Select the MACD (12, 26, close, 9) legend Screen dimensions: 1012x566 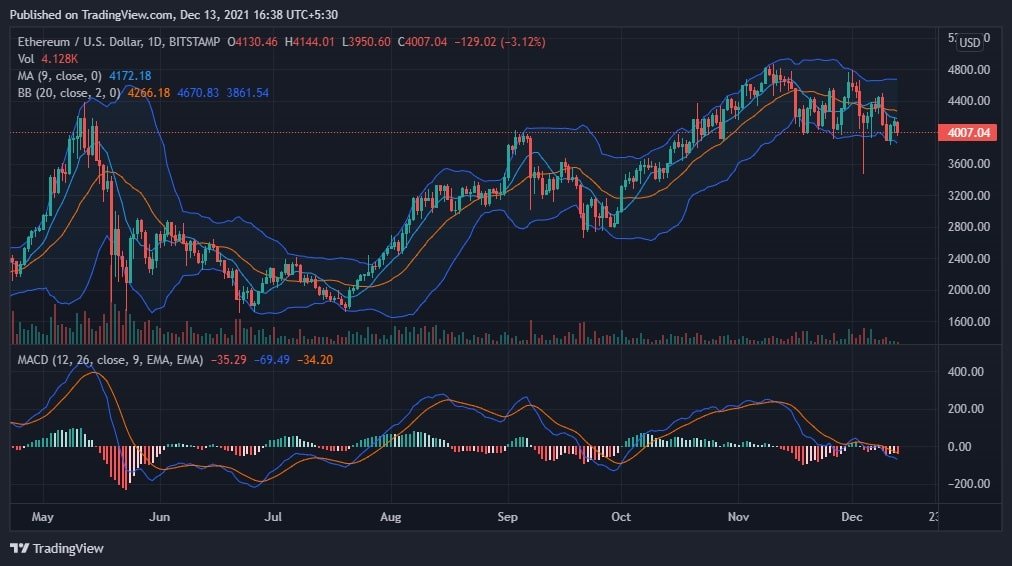coord(107,359)
